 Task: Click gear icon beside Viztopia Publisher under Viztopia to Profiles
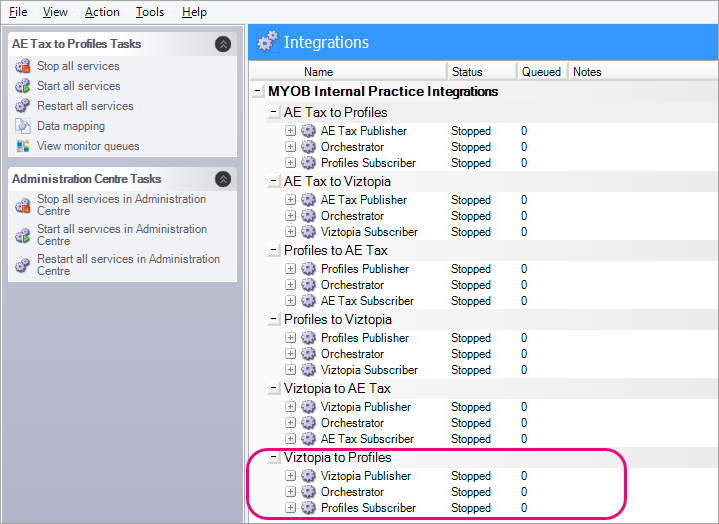(x=308, y=476)
